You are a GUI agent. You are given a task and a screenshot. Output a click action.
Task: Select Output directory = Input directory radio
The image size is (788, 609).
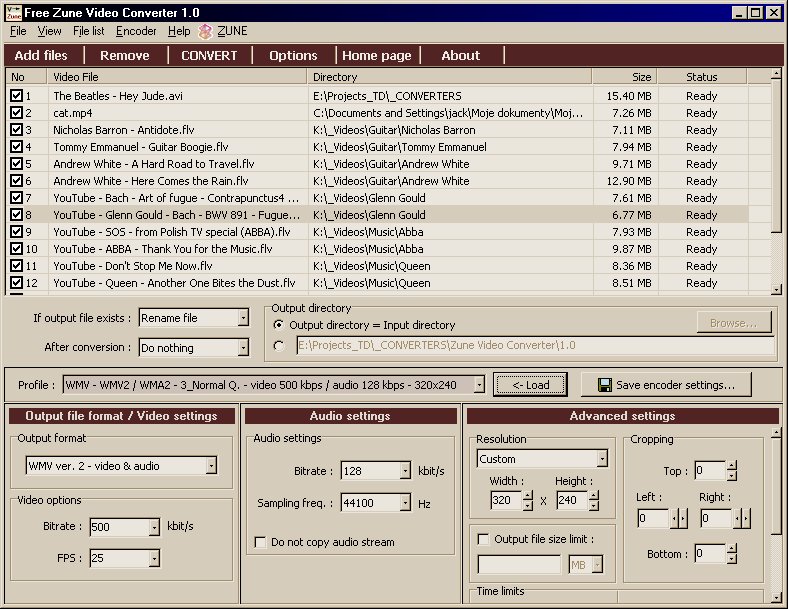(278, 325)
